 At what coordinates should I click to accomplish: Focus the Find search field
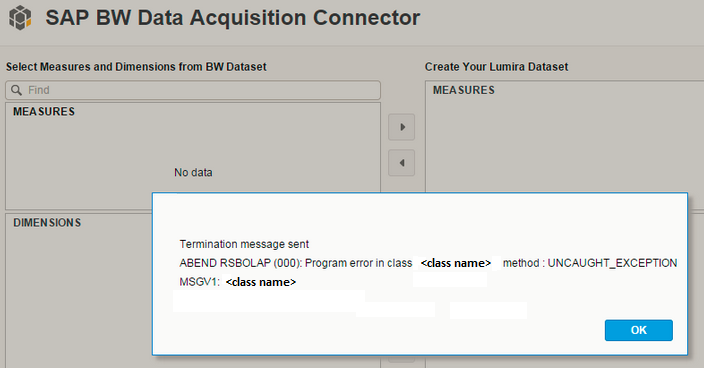tap(193, 90)
